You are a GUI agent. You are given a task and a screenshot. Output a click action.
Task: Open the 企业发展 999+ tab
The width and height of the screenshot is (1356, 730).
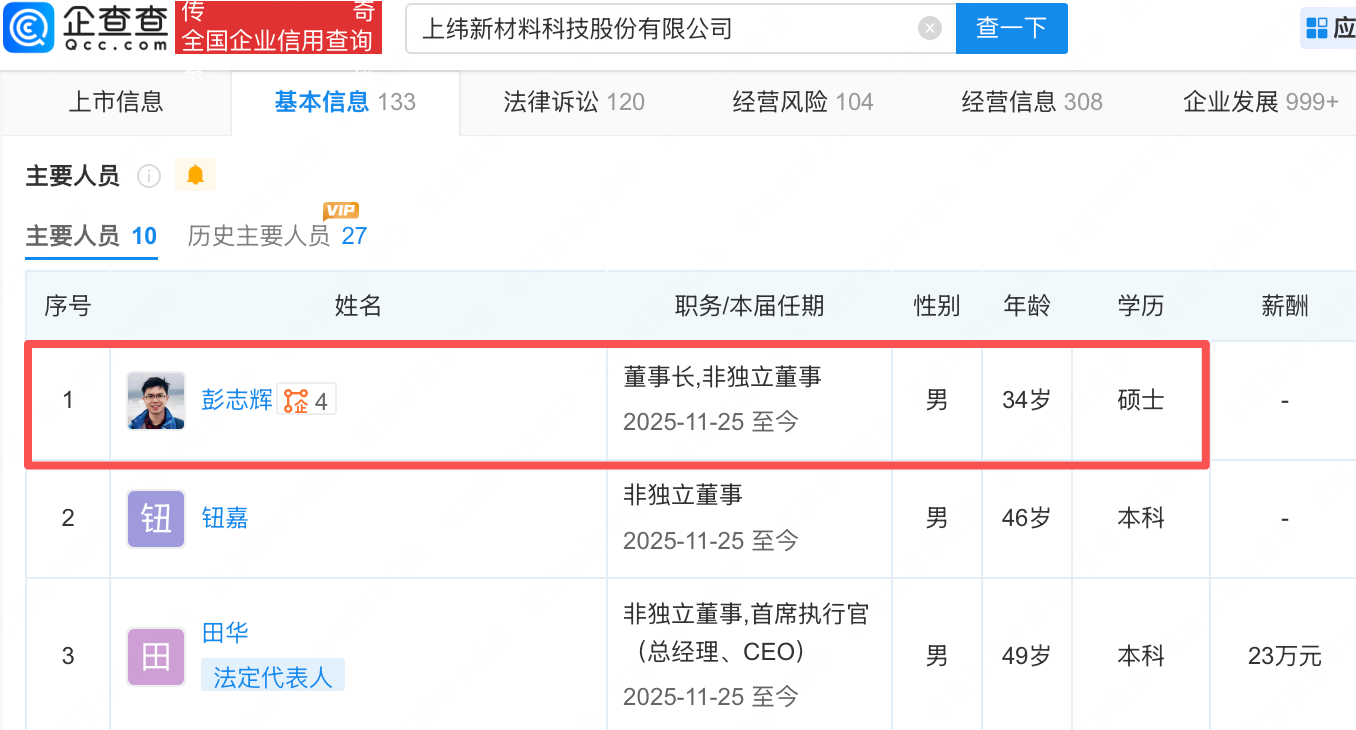point(1261,102)
